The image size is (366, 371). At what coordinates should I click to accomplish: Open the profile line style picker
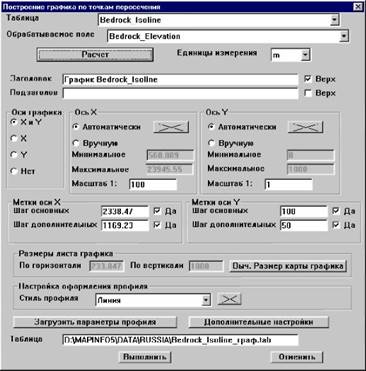pos(229,299)
